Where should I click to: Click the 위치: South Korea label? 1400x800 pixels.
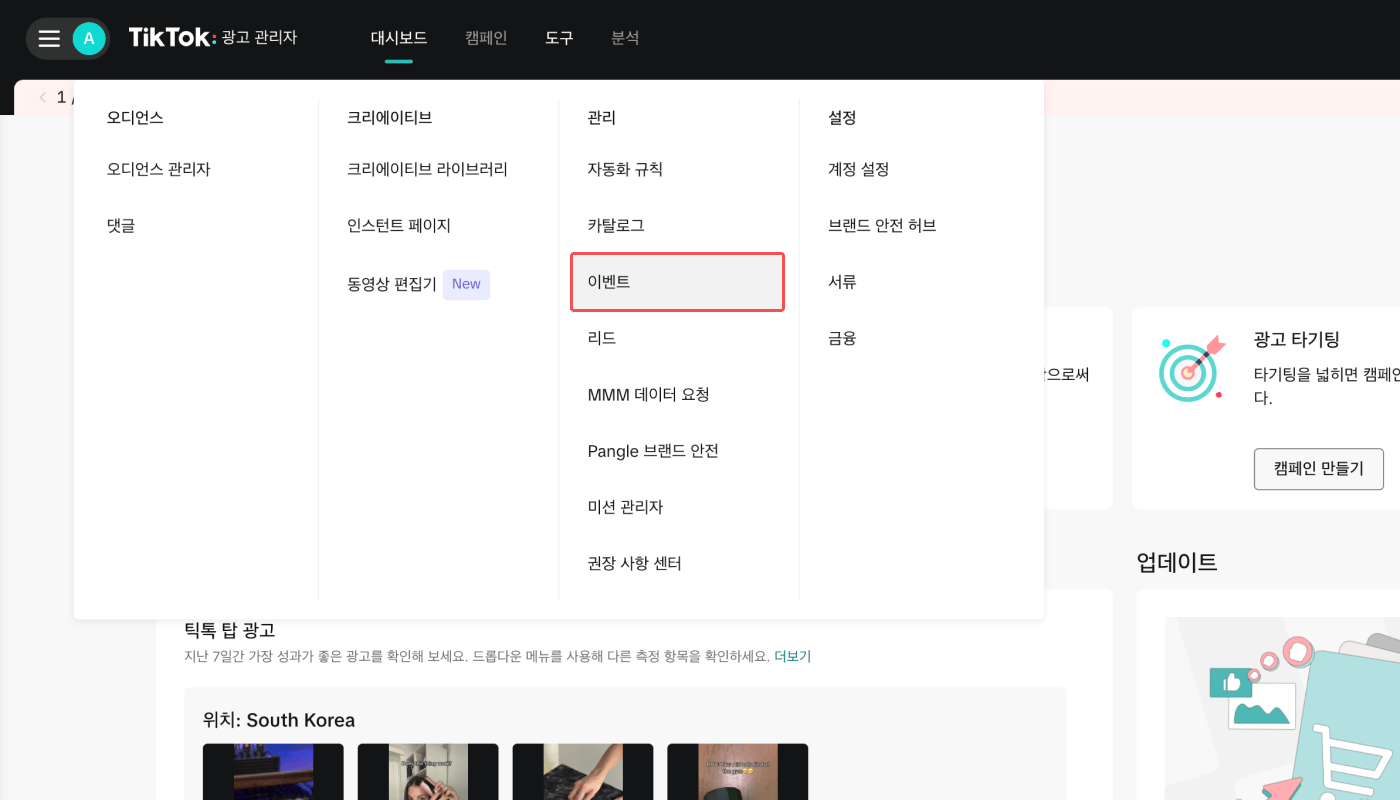point(279,720)
